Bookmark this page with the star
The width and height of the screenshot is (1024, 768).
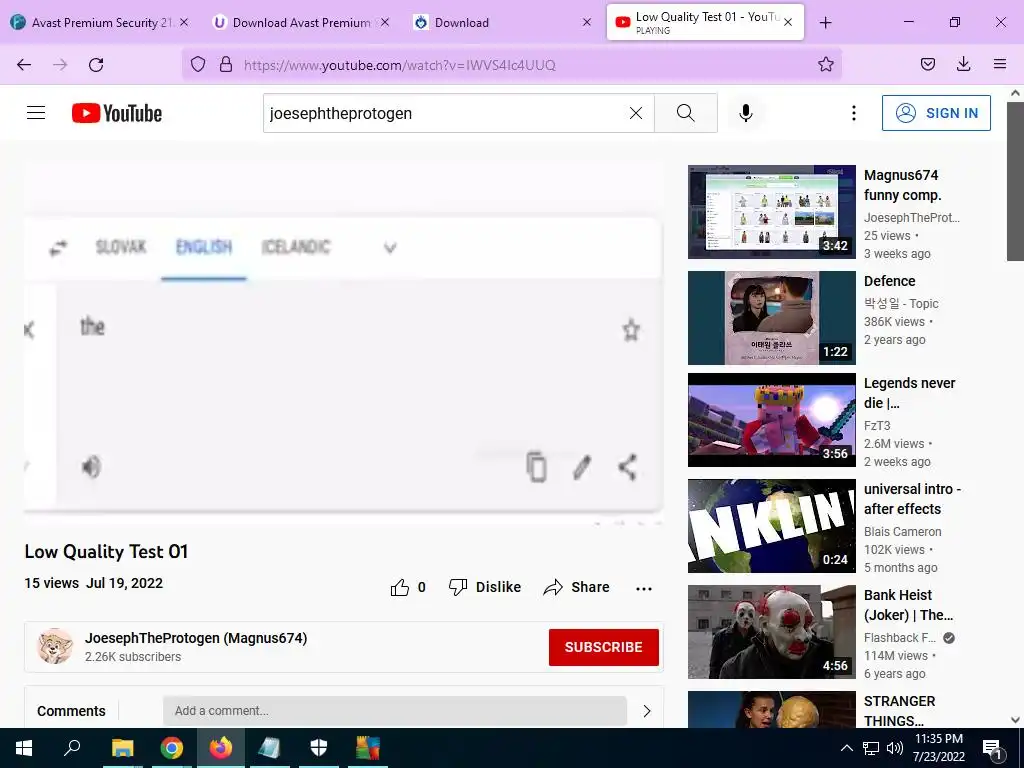tap(825, 64)
